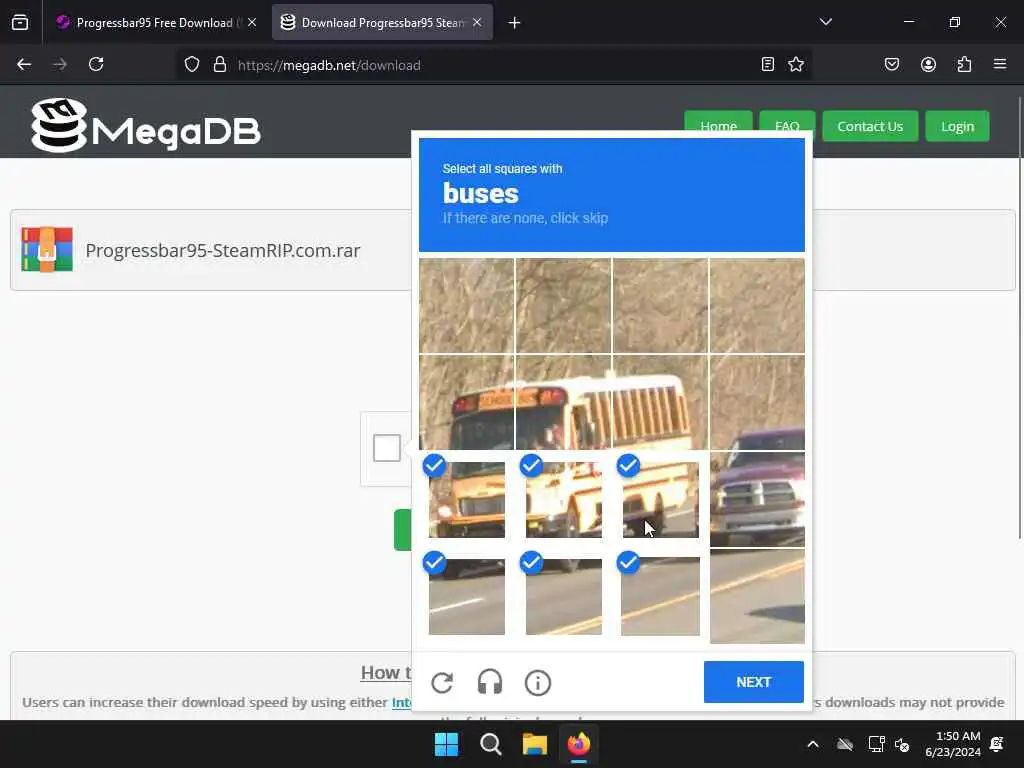Go back to previous page
Screen dimensions: 1024x768
[24, 65]
